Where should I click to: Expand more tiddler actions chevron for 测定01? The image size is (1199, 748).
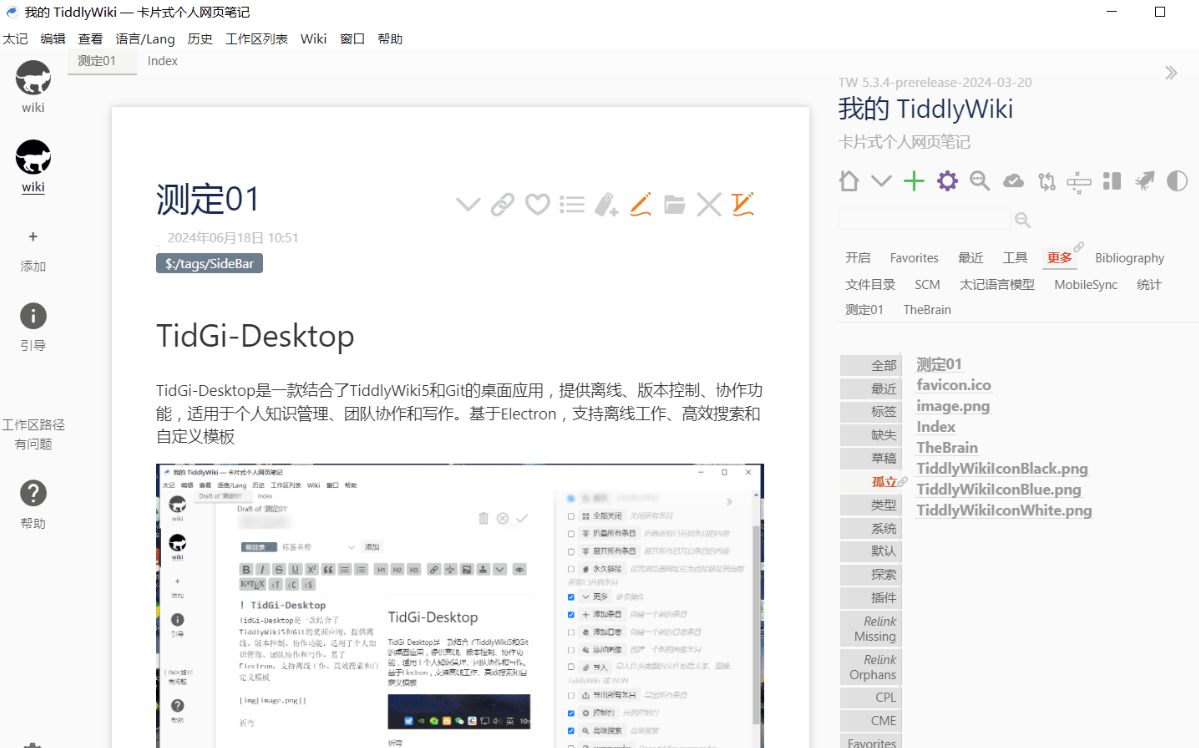coord(468,204)
